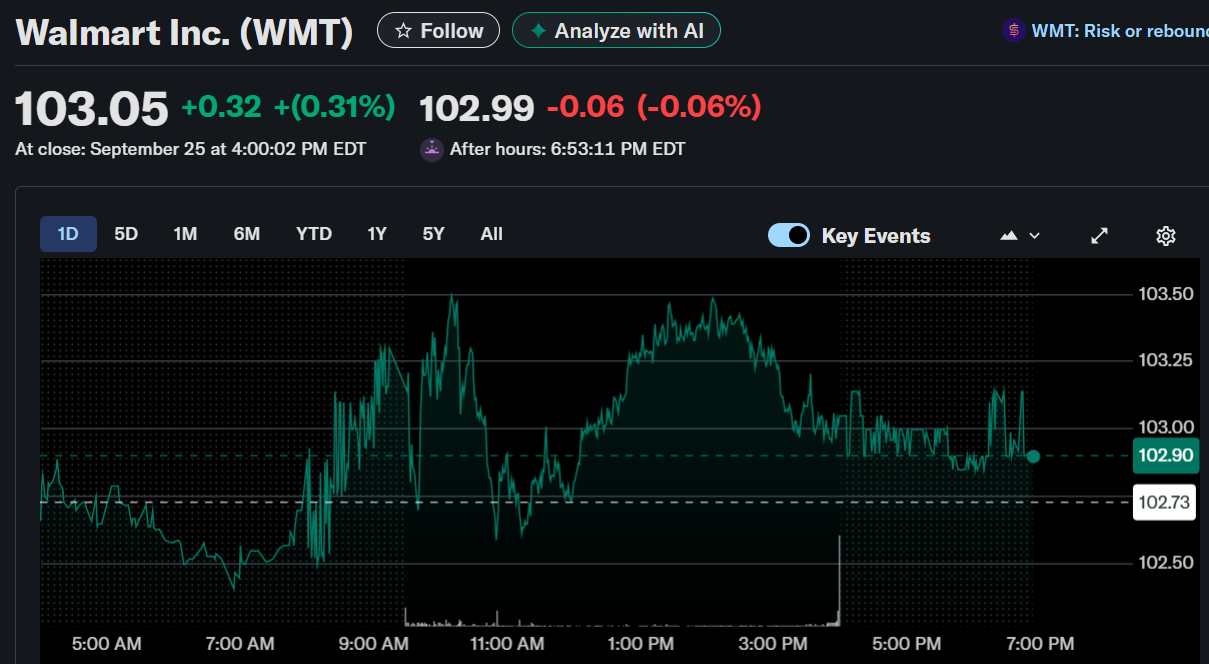
Task: Click the 1:00 PM time axis label
Action: (641, 643)
